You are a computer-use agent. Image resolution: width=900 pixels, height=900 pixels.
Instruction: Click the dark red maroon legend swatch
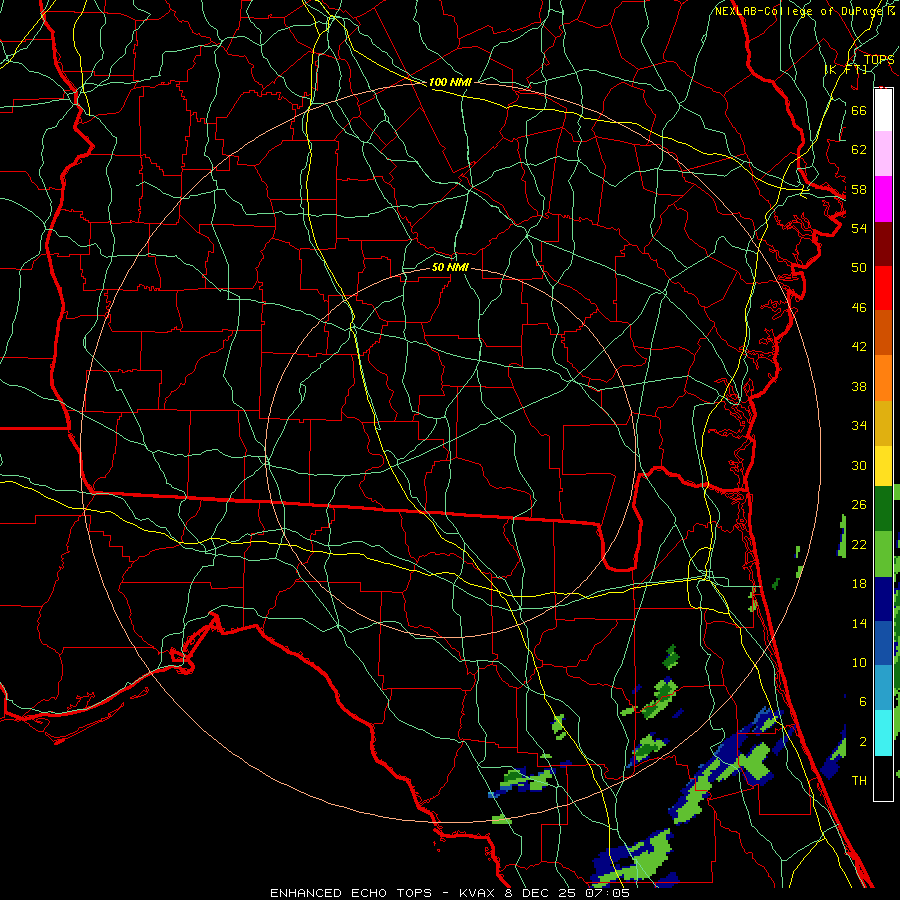(883, 244)
